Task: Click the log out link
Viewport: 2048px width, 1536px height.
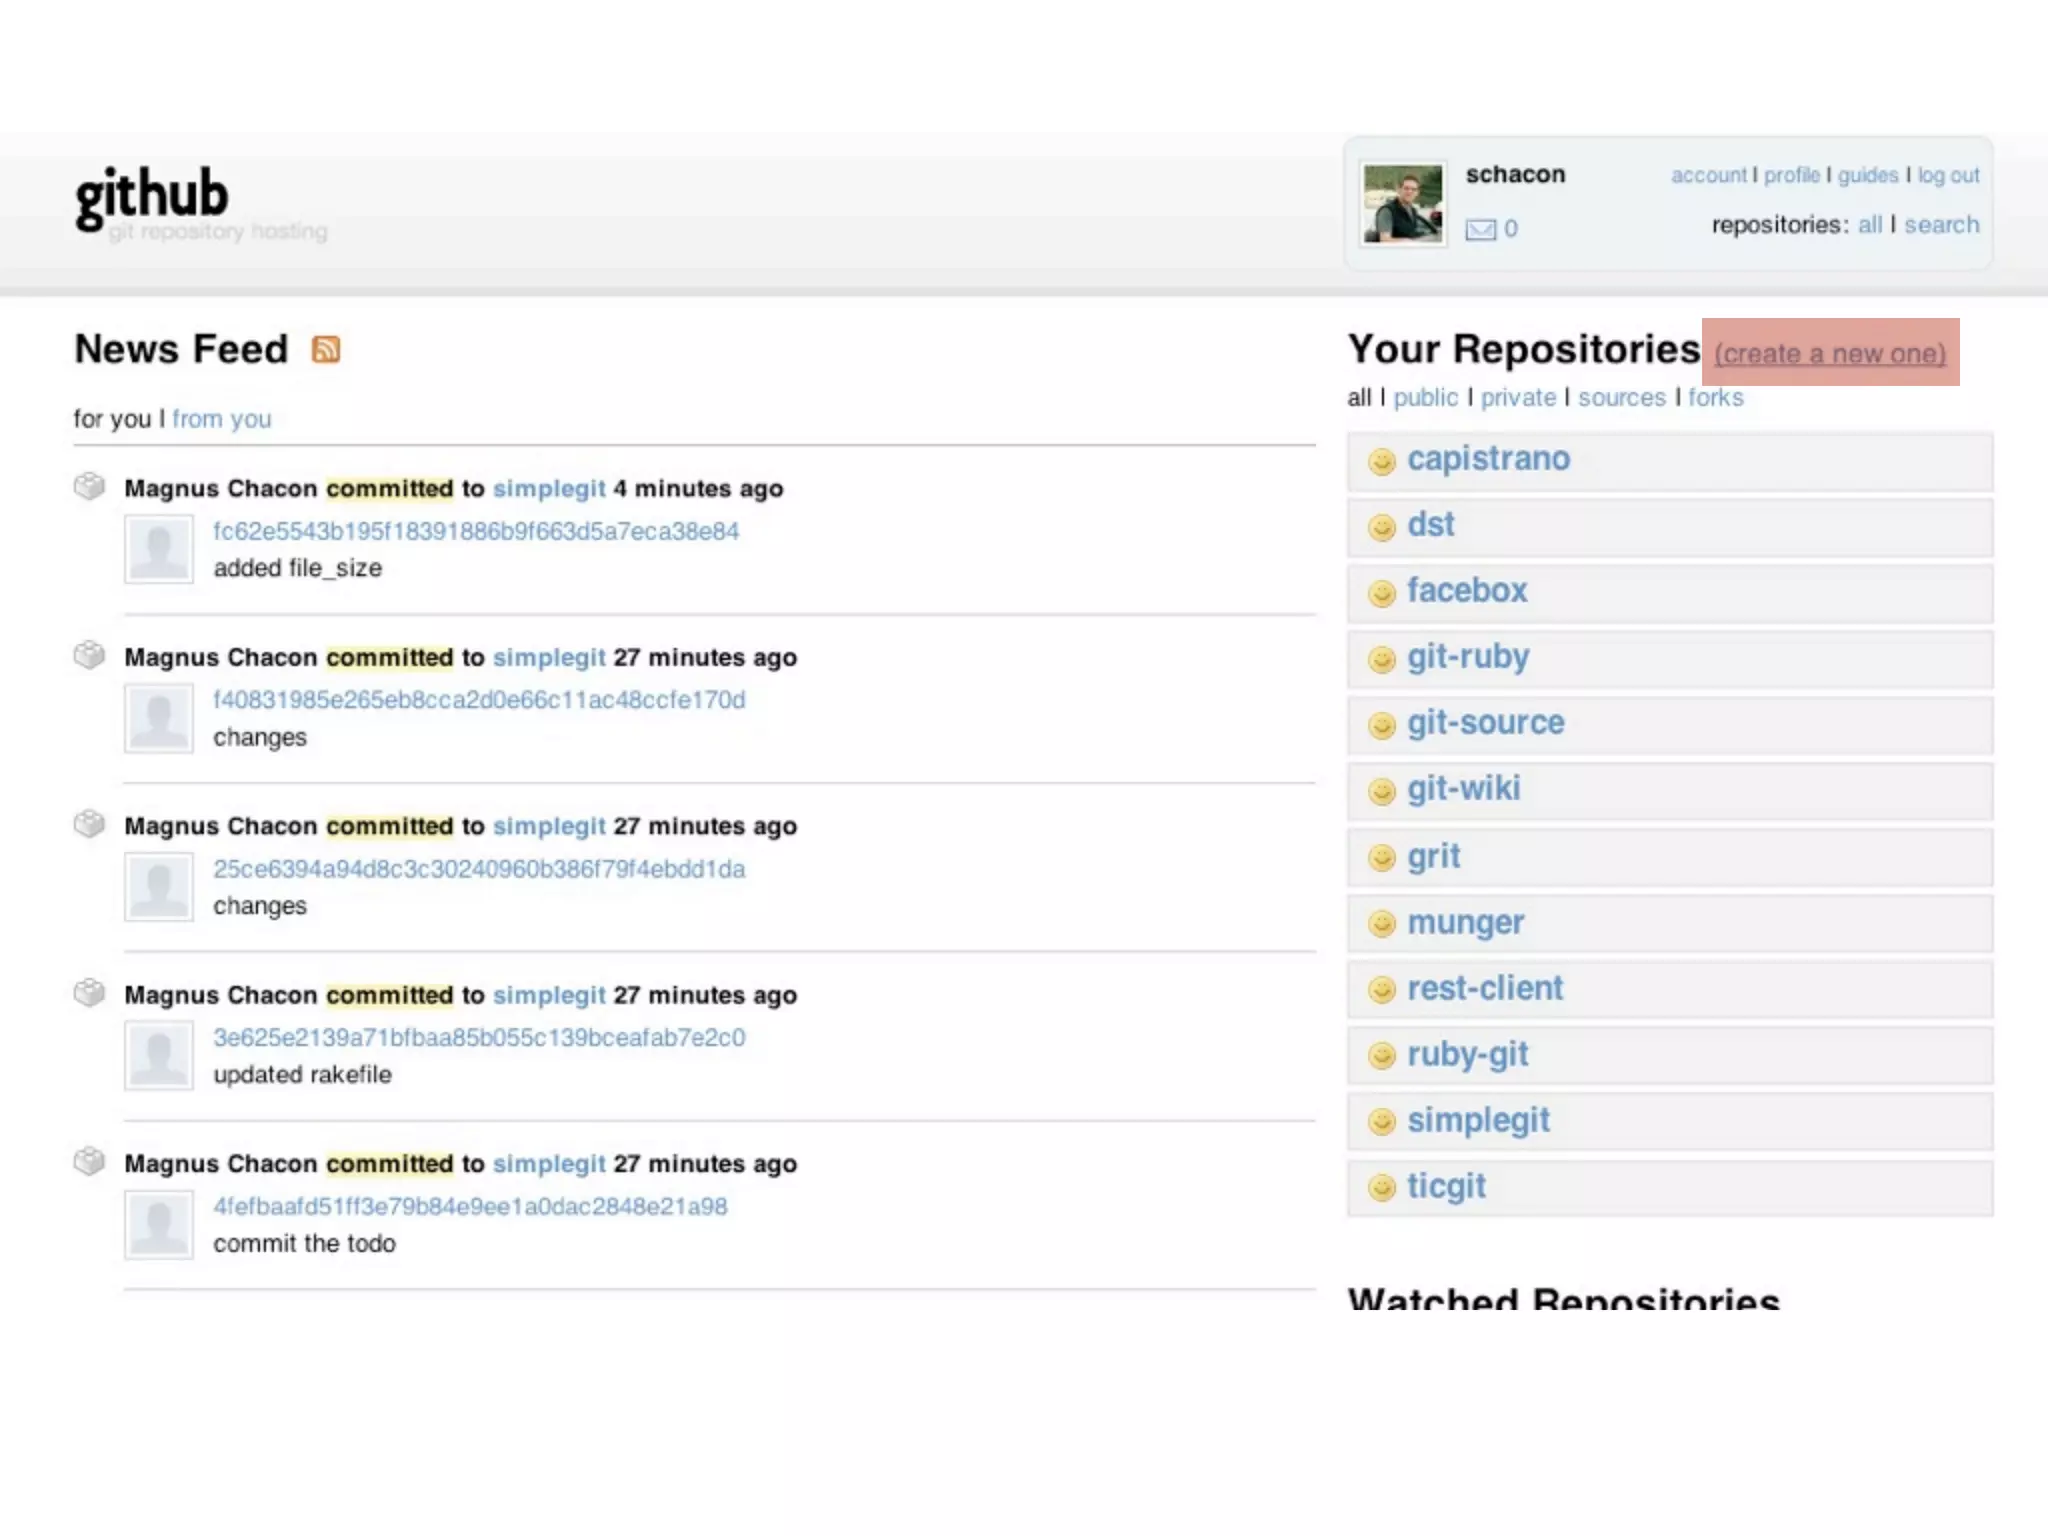Action: tap(1948, 175)
